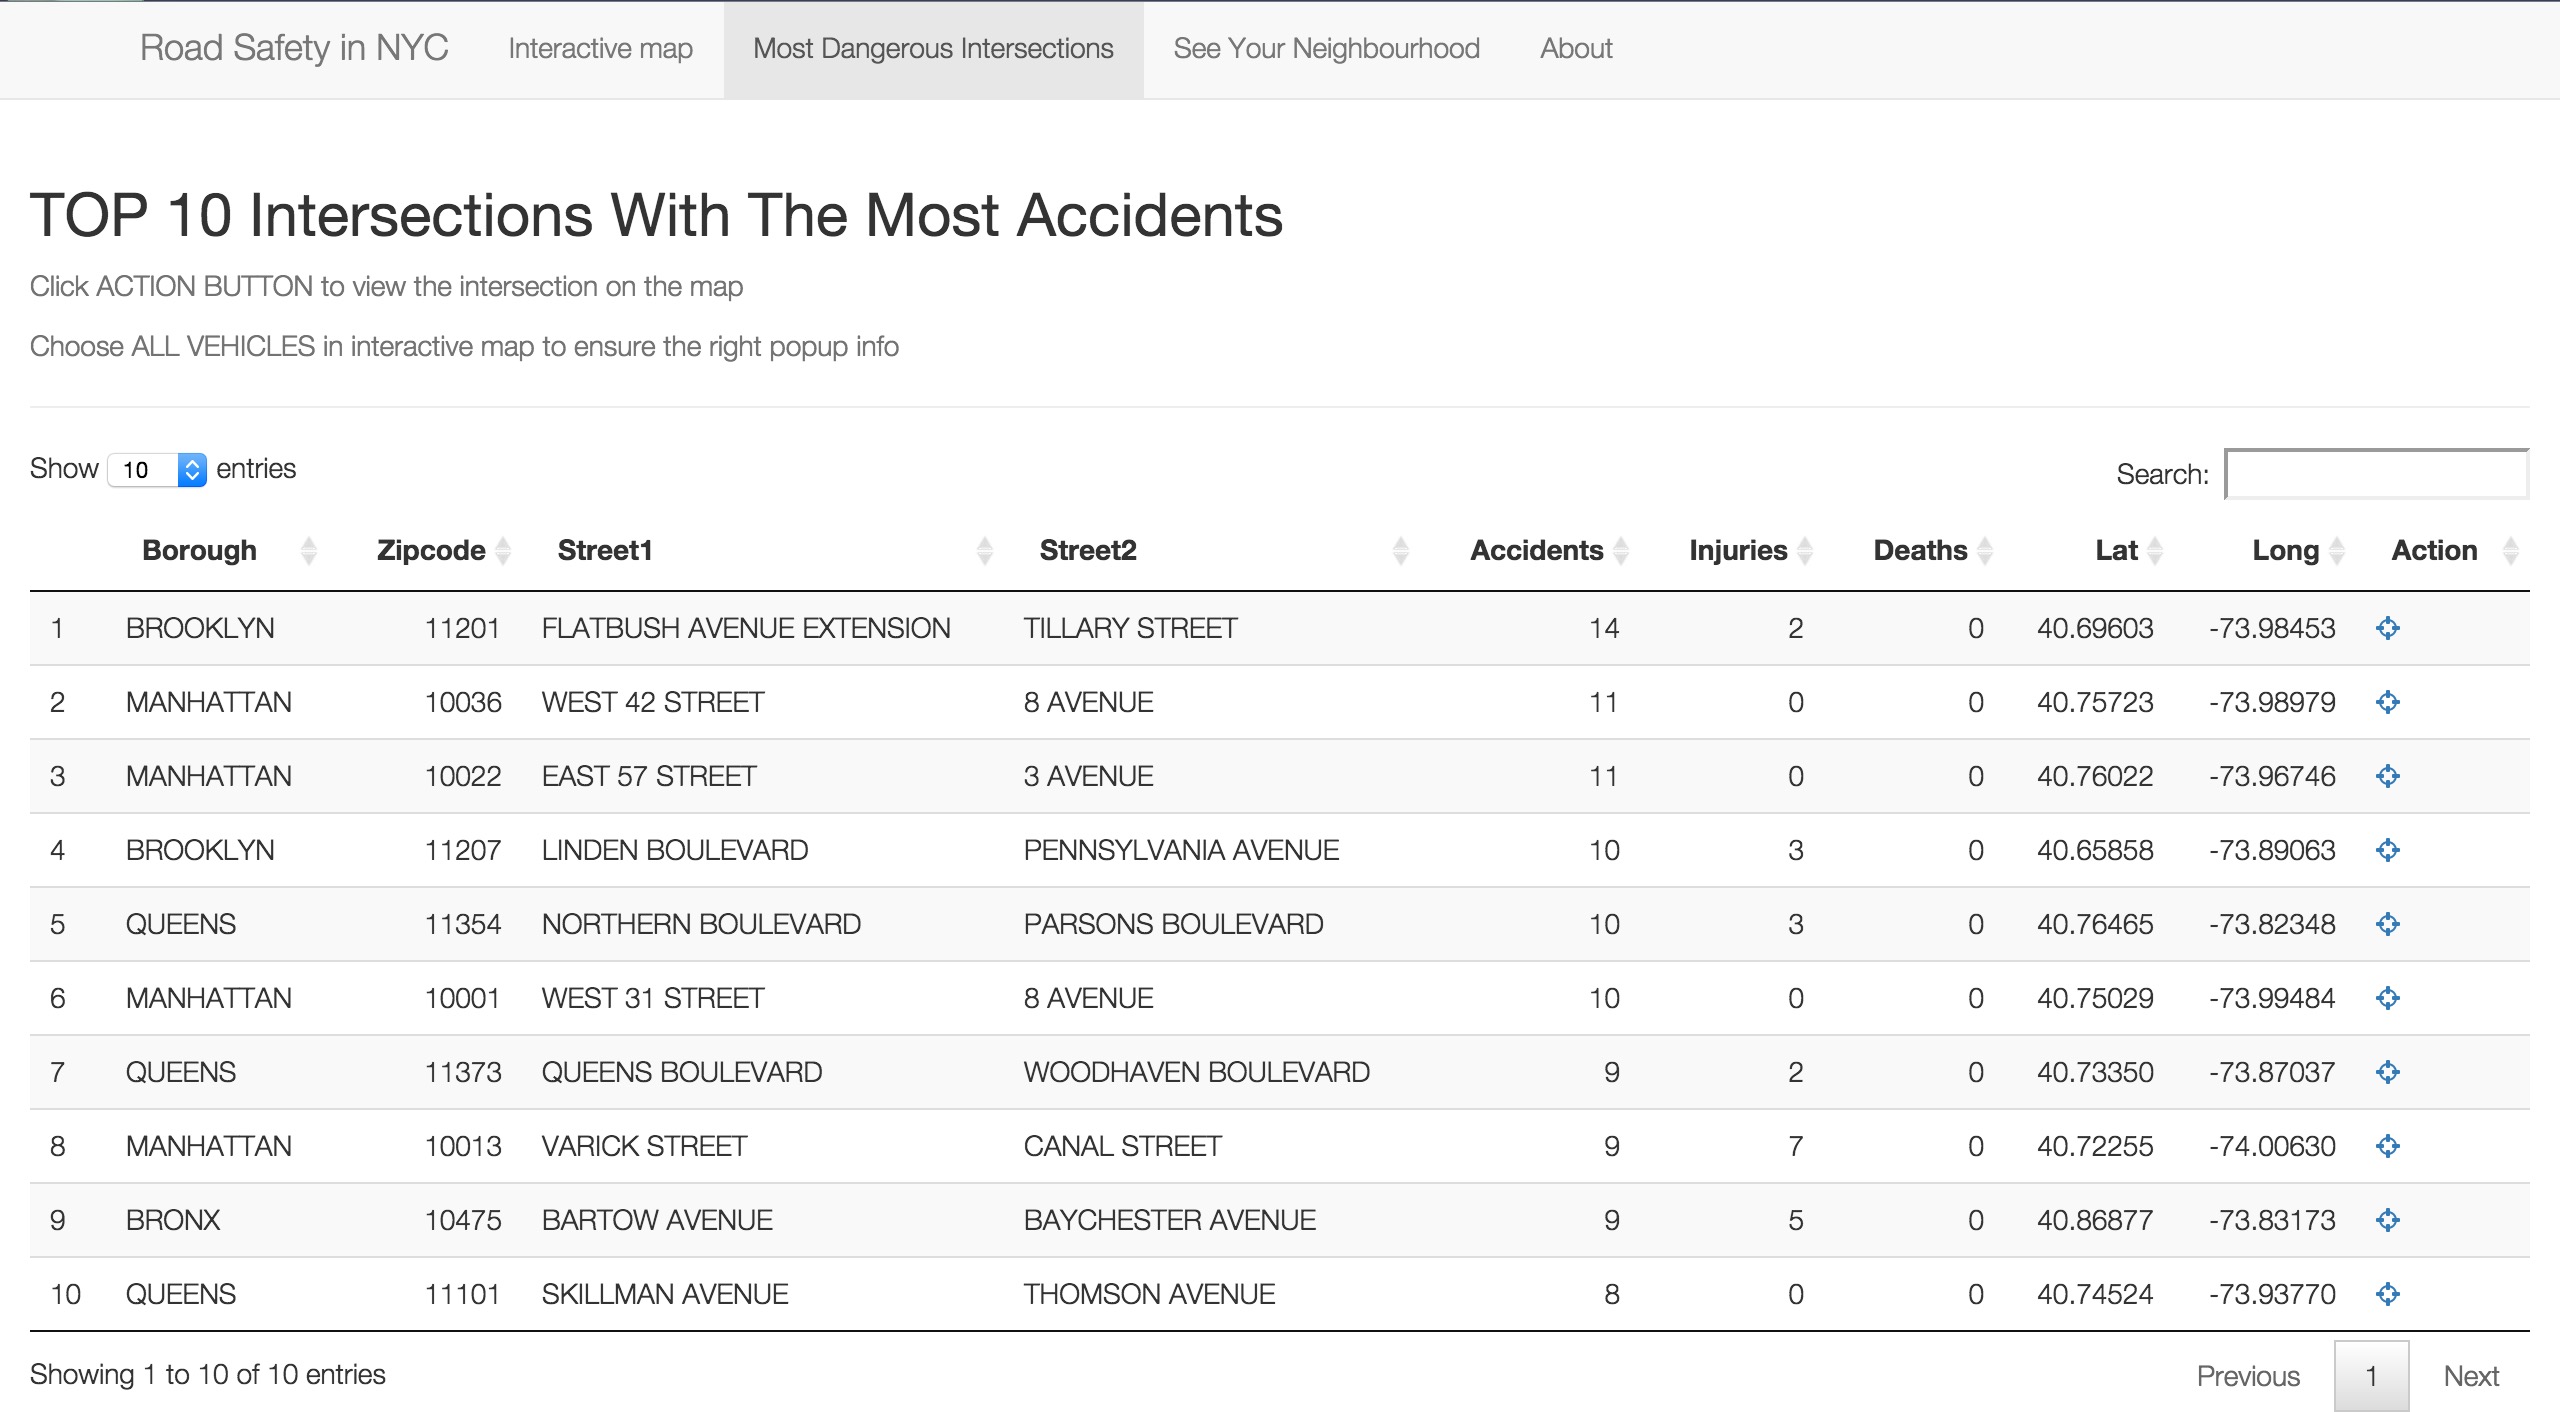Sort table by Injuries column arrows
This screenshot has width=2560, height=1412.
tap(1805, 550)
